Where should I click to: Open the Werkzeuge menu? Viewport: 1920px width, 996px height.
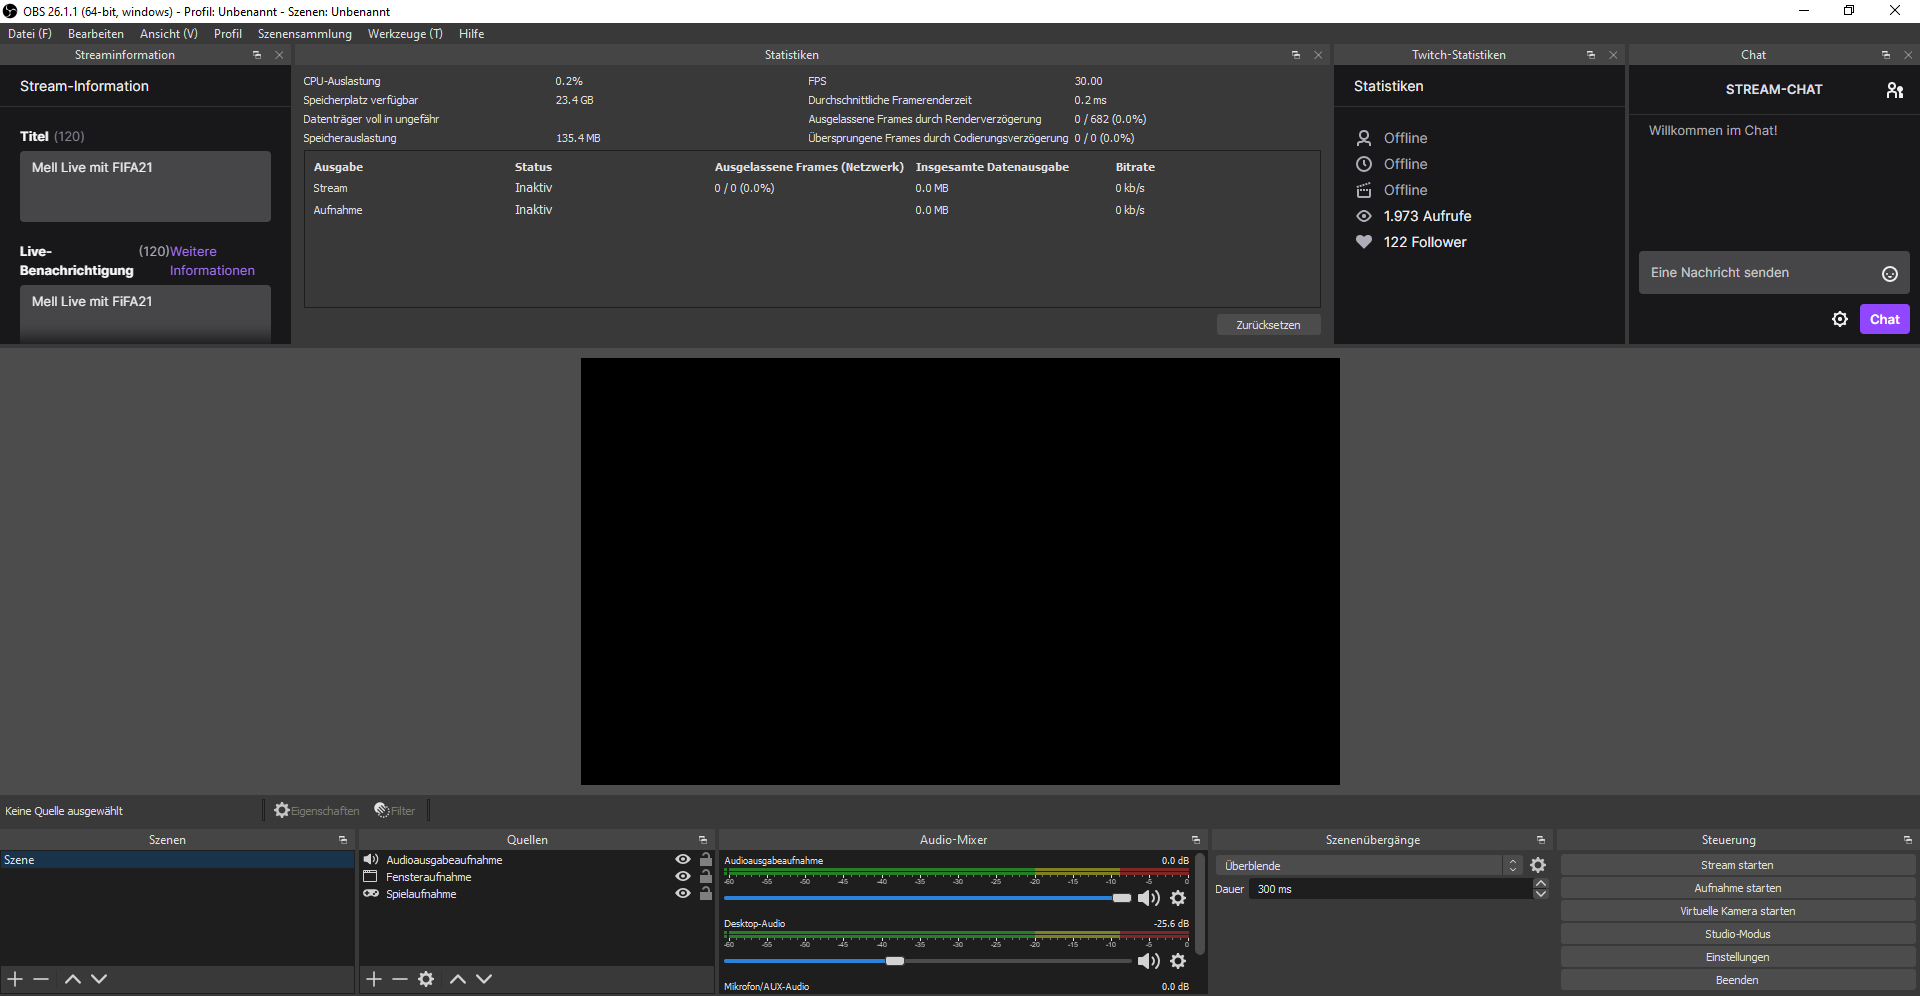click(x=404, y=34)
